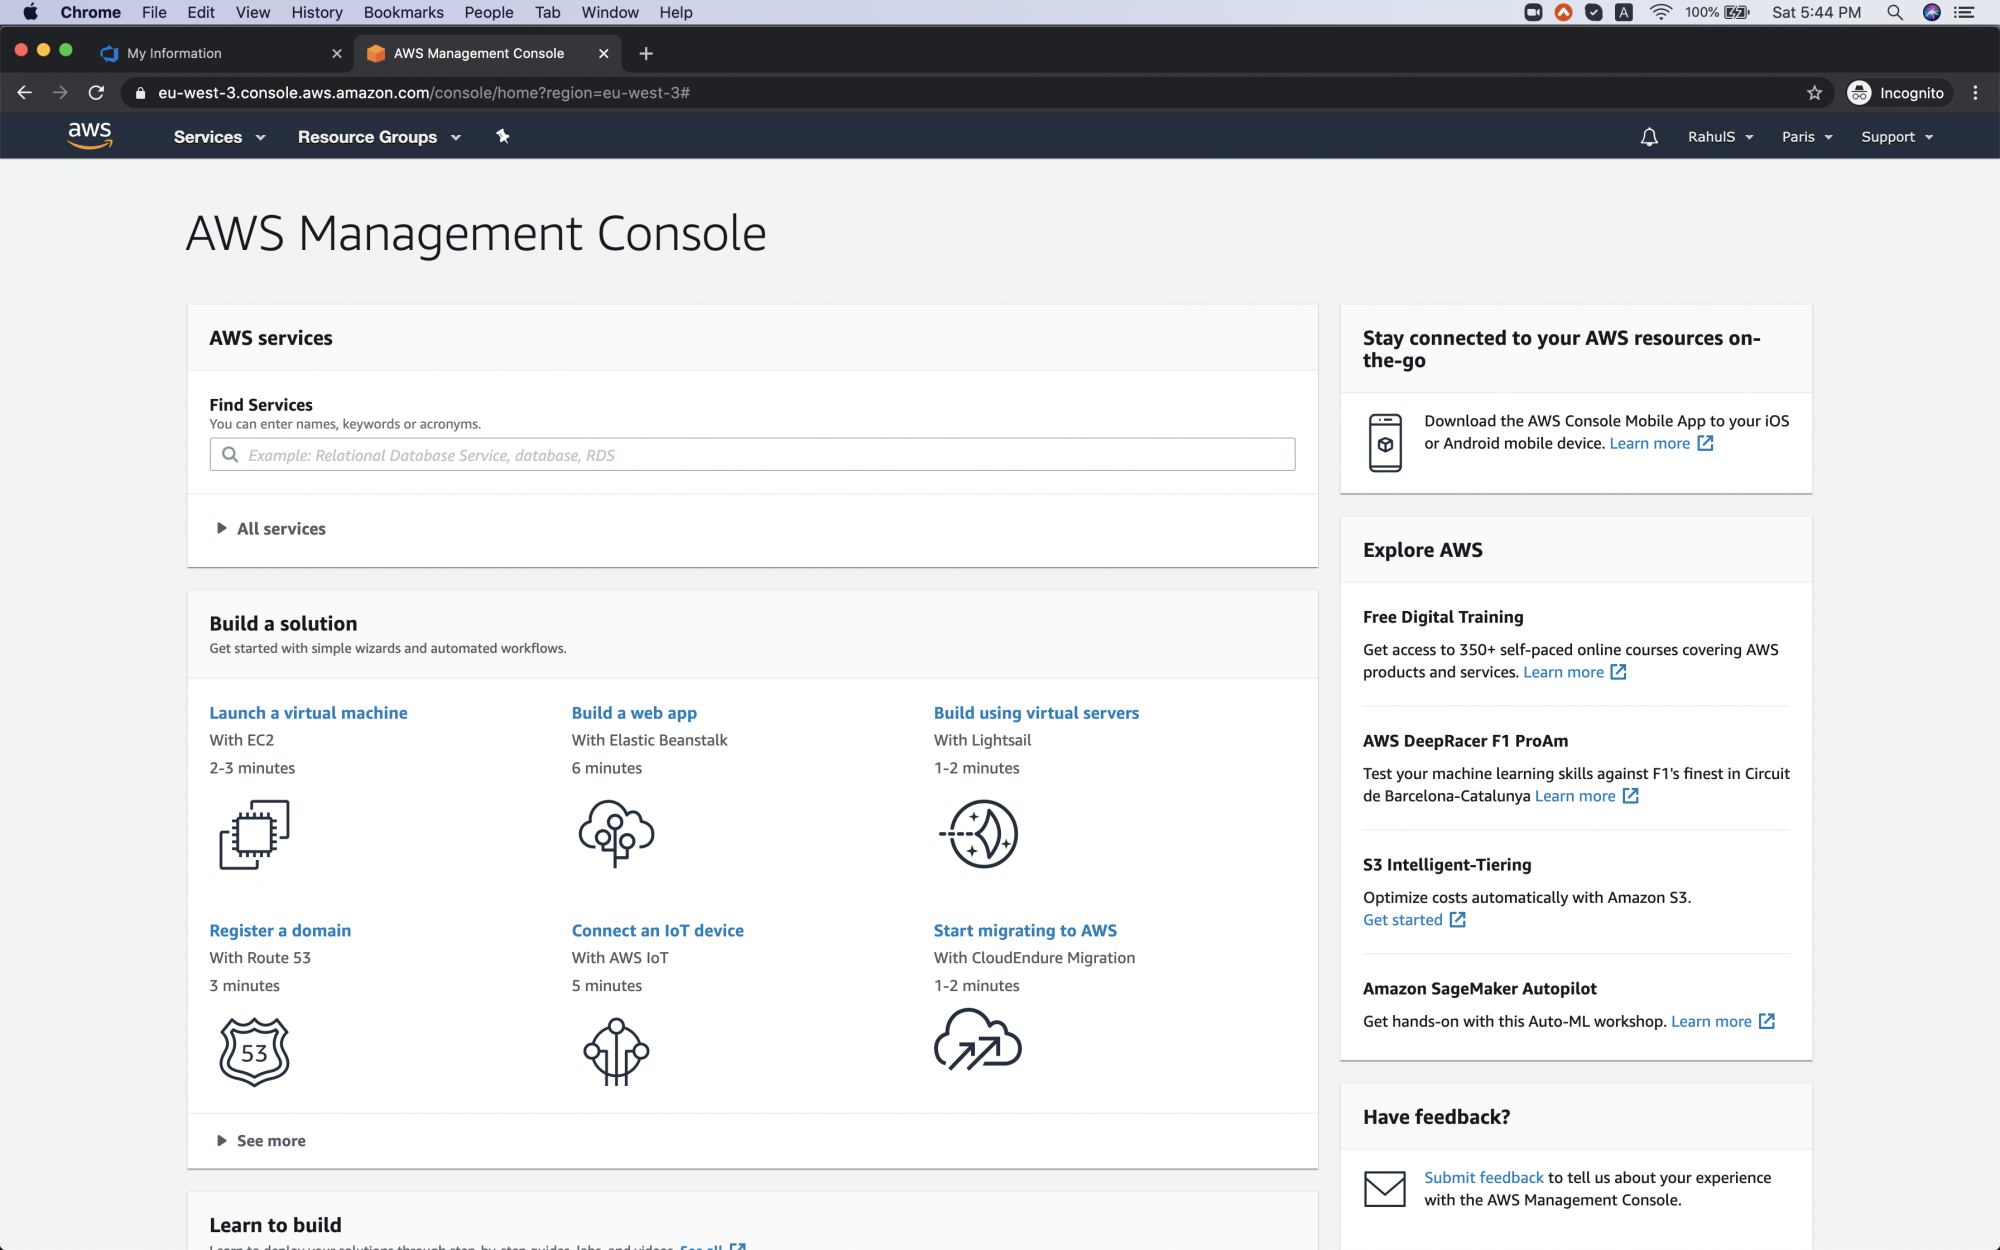Screen dimensions: 2000x1250
Task: Click the Submit feedback link
Action: click(x=1483, y=1177)
